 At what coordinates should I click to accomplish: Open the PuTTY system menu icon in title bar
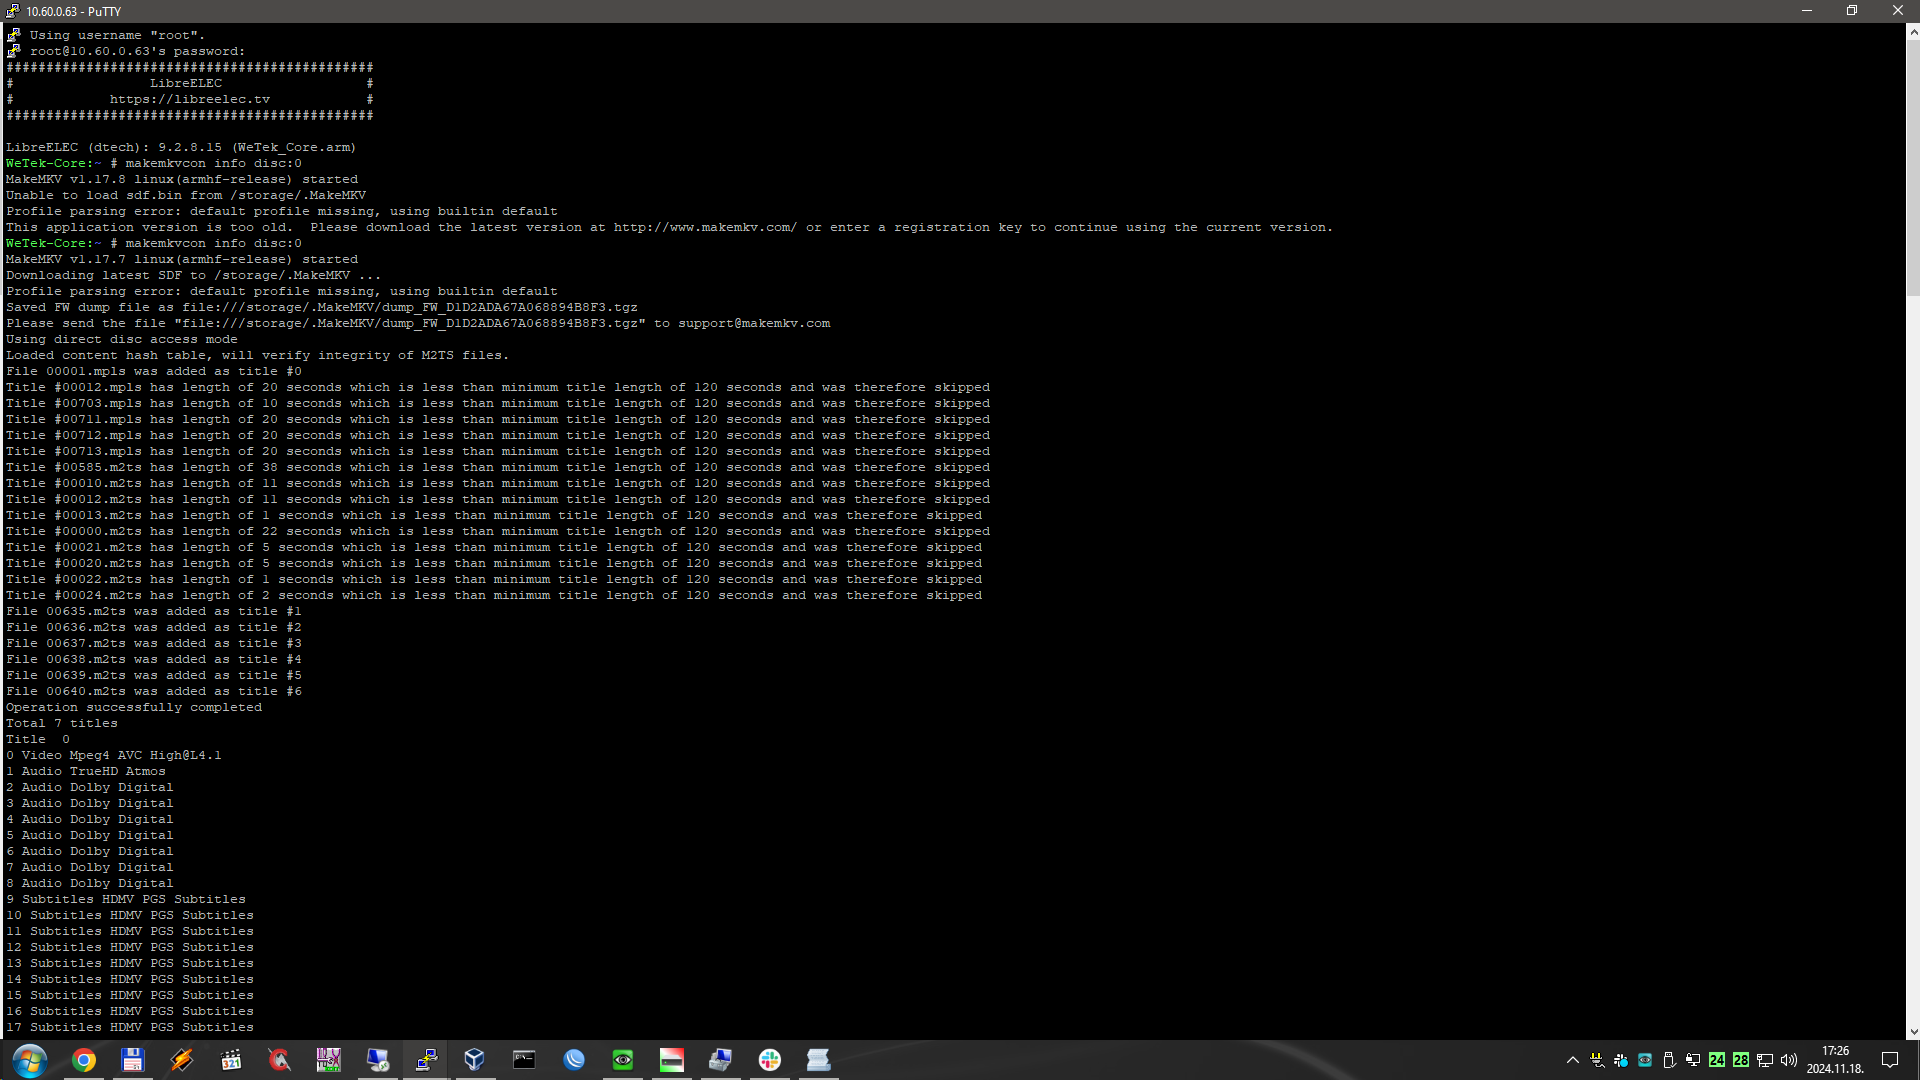pos(12,11)
